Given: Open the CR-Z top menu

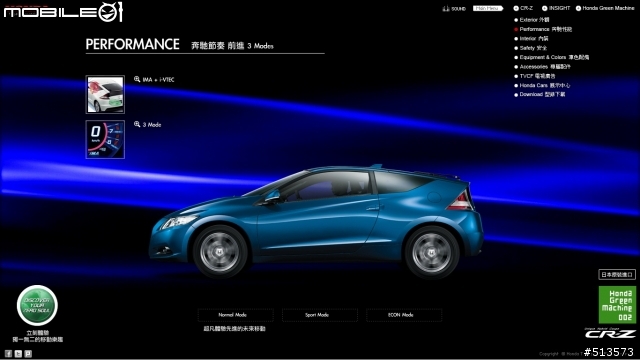Looking at the screenshot, I should 523,8.
